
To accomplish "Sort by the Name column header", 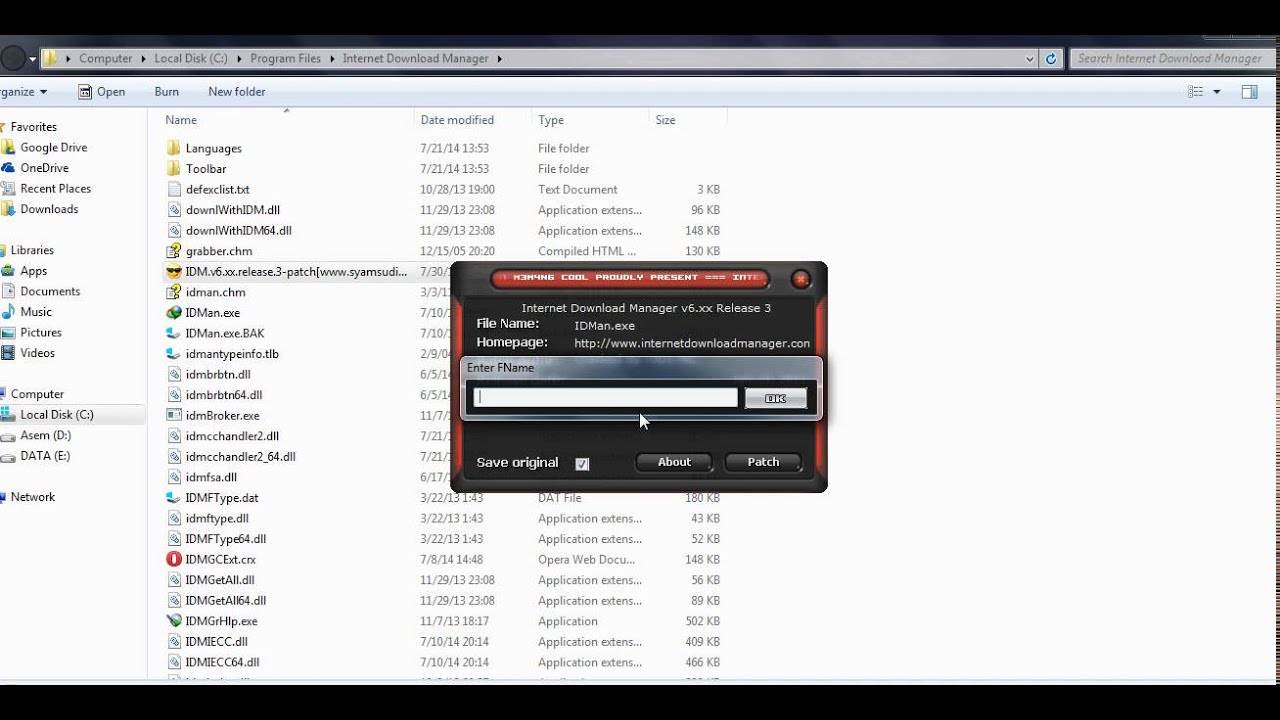I will (x=181, y=120).
